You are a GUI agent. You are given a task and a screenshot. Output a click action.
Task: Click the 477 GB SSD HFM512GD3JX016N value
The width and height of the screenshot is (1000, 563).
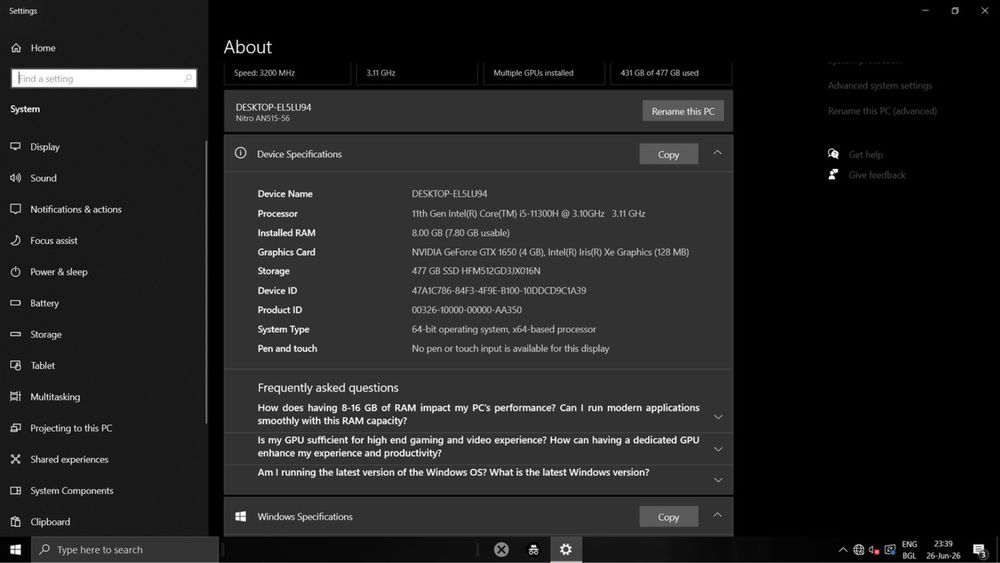[x=476, y=271]
